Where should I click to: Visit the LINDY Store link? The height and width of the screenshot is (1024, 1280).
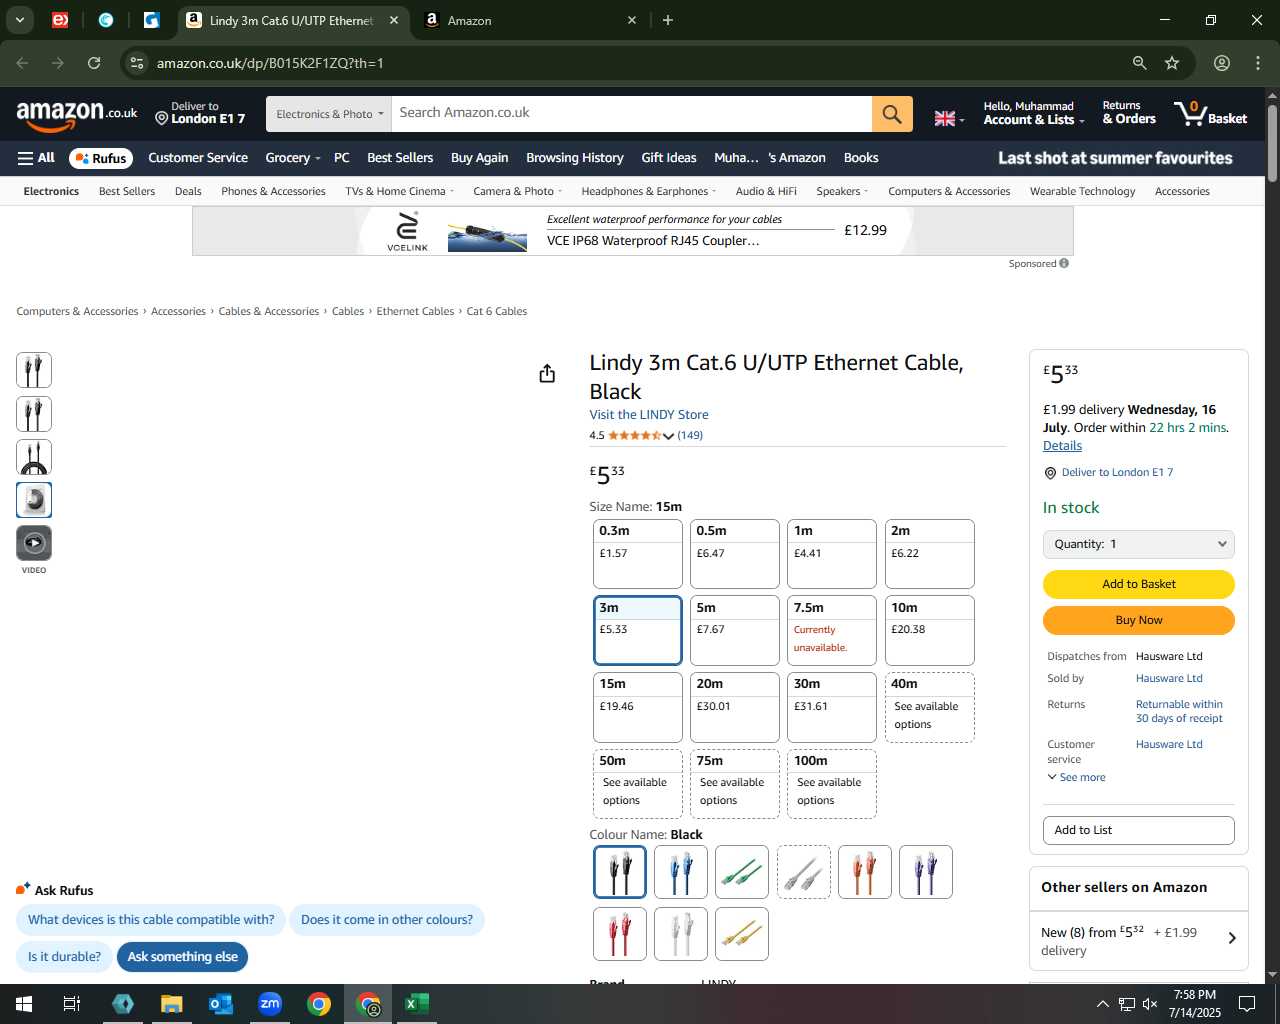[x=649, y=415]
